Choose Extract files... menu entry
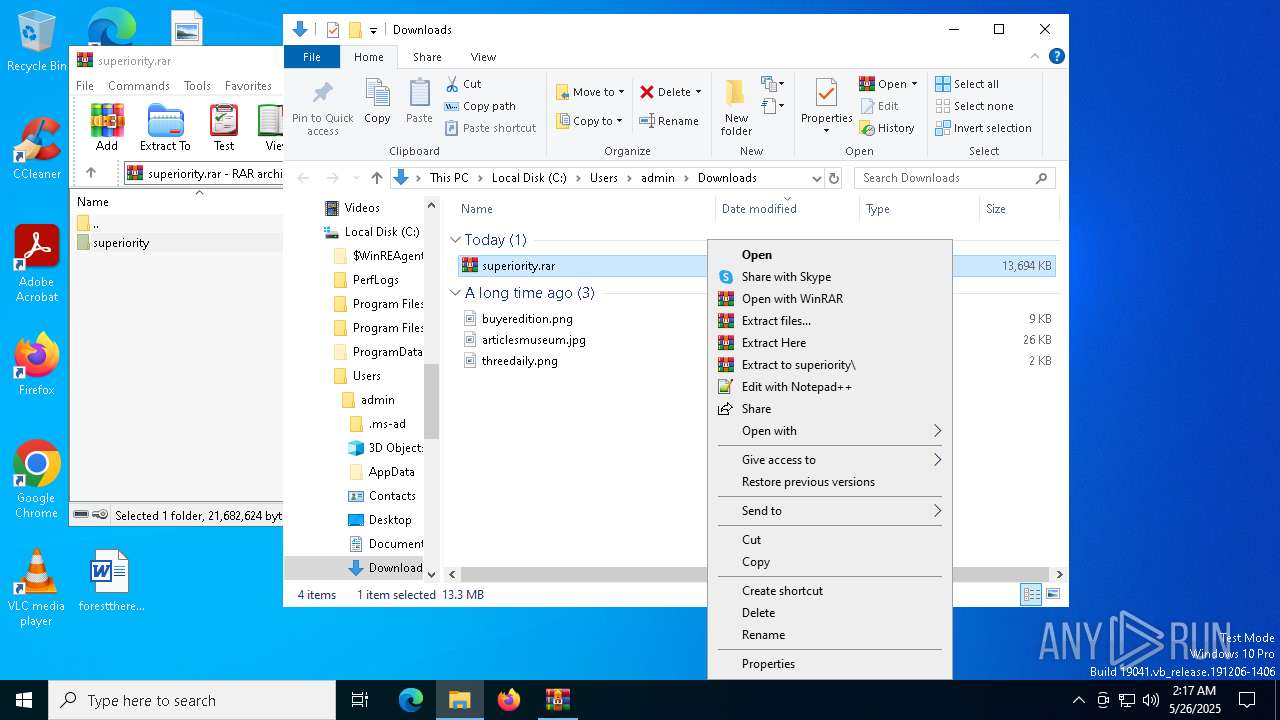Screen dimensions: 1280x720 [830, 321]
